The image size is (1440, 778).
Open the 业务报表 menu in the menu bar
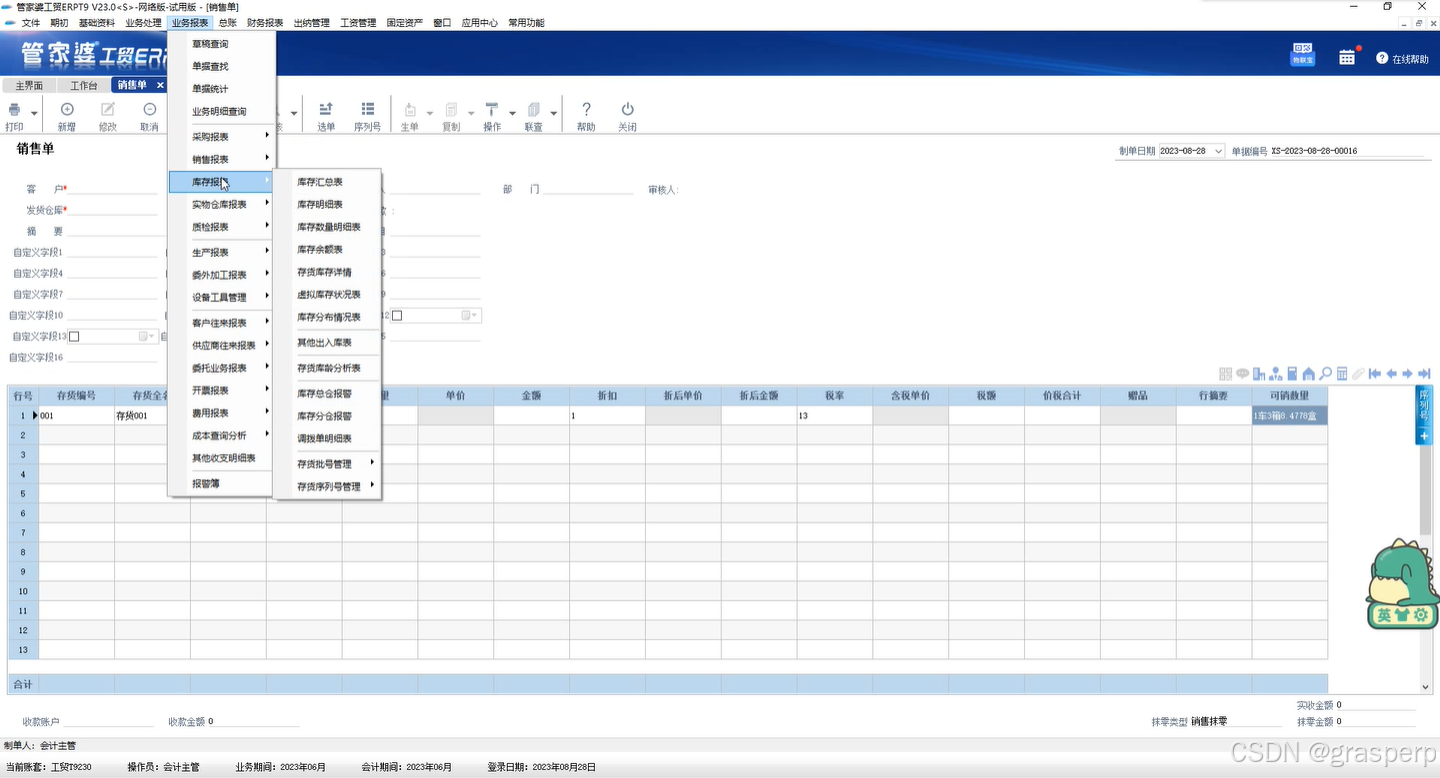(190, 22)
